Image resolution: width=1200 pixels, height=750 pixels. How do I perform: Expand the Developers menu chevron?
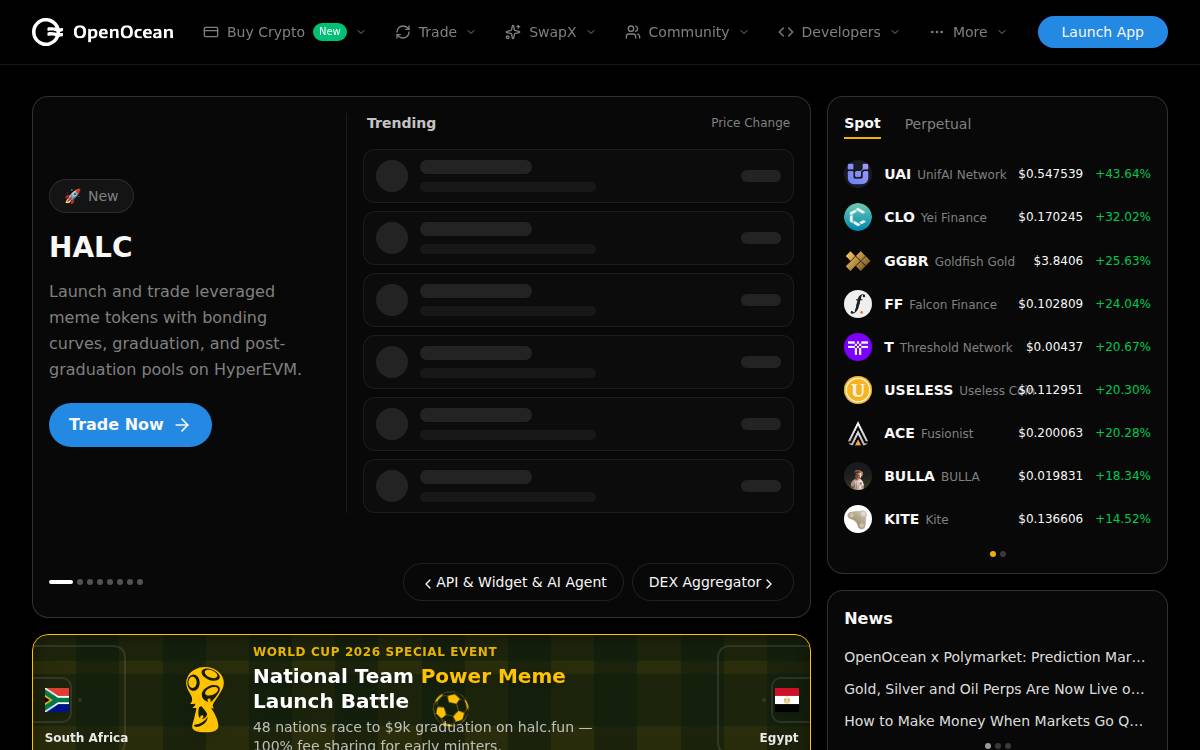pos(895,32)
